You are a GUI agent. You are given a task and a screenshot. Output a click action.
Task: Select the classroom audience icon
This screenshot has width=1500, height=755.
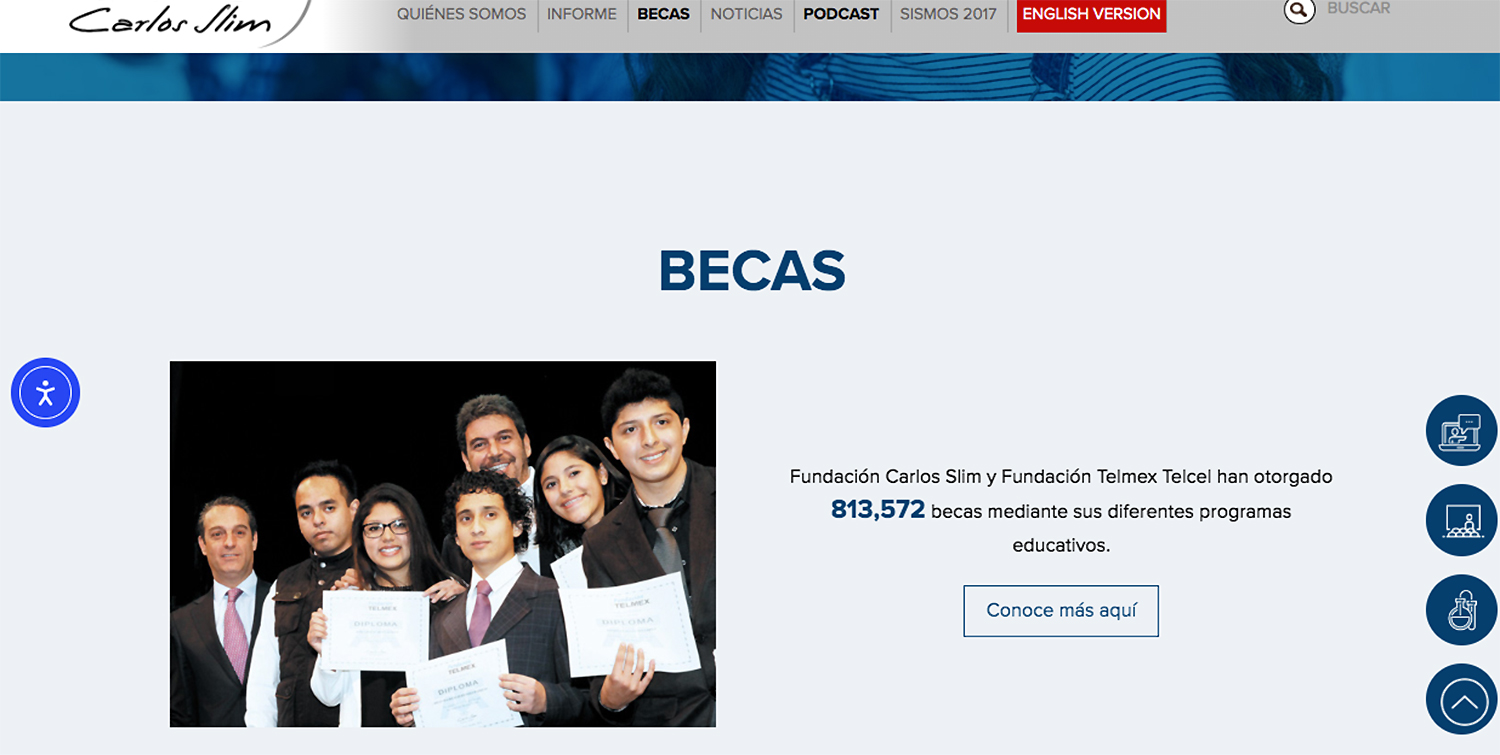(x=1461, y=520)
